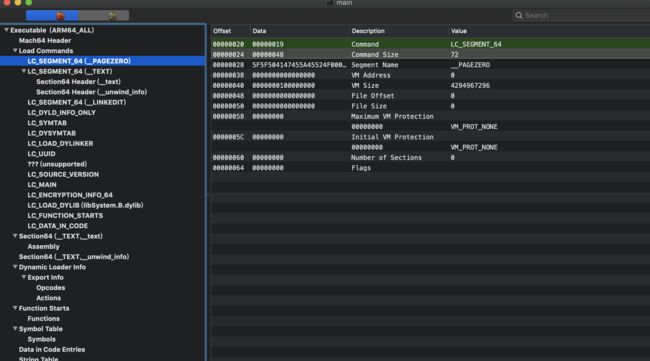Open Section64 Header (__text) entry
Image resolution: width=650 pixels, height=361 pixels.
coord(78,82)
